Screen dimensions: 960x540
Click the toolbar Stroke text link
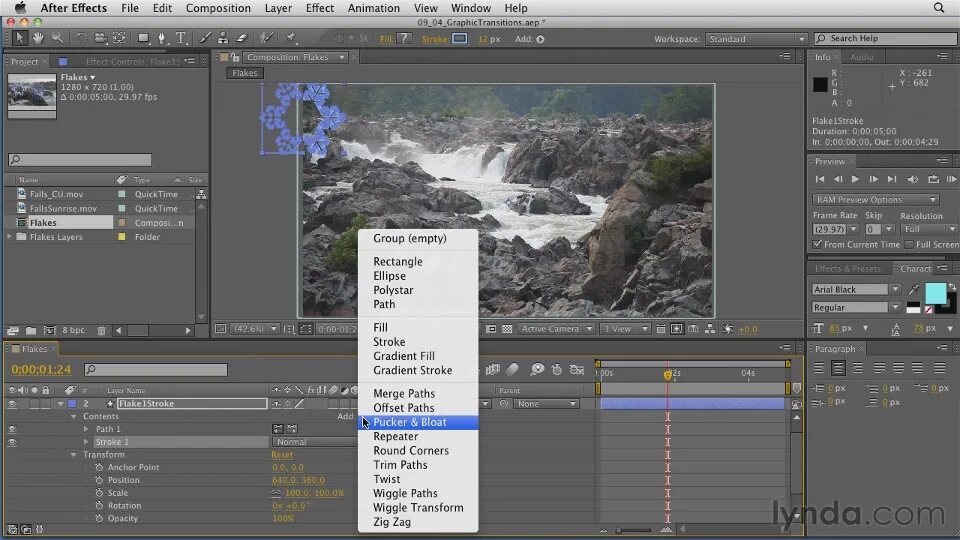(435, 39)
